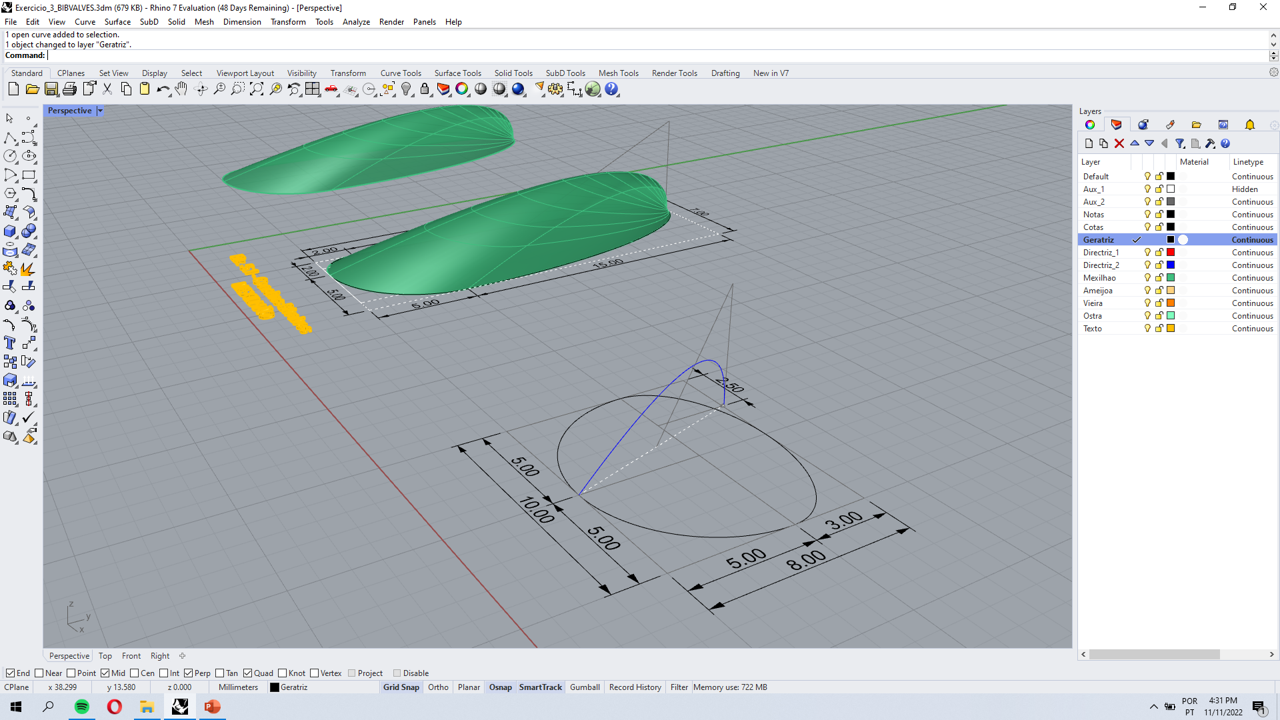Open the Analyze menu
The height and width of the screenshot is (720, 1280).
coord(356,21)
